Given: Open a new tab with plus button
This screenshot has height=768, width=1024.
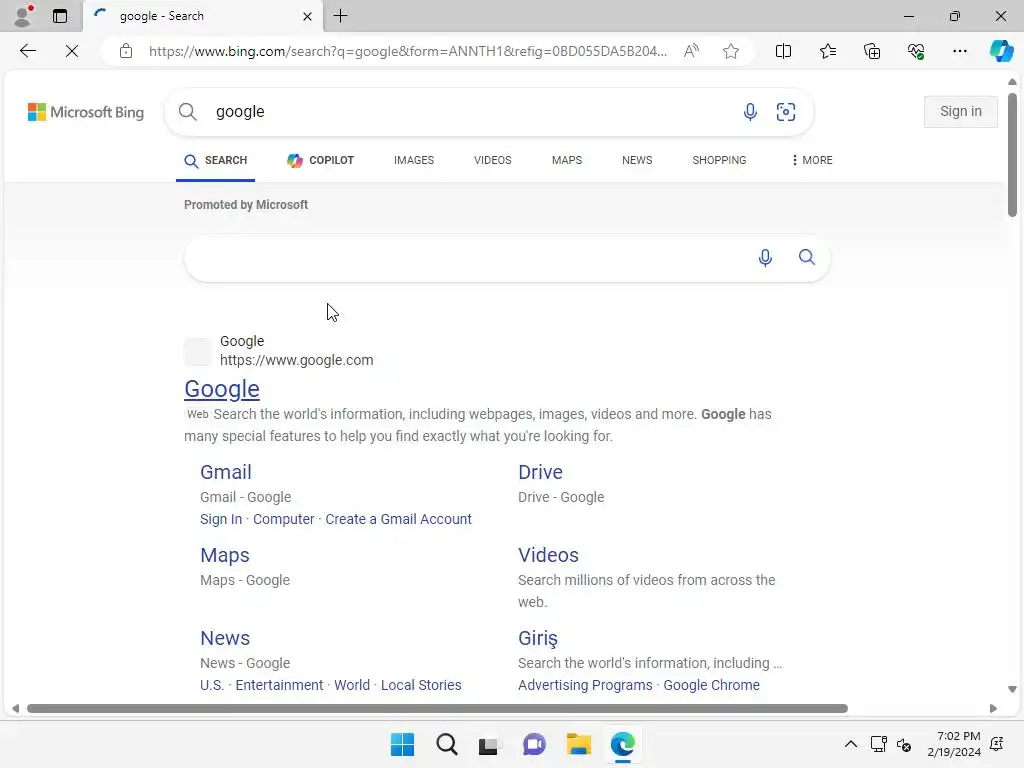Looking at the screenshot, I should click(x=341, y=16).
